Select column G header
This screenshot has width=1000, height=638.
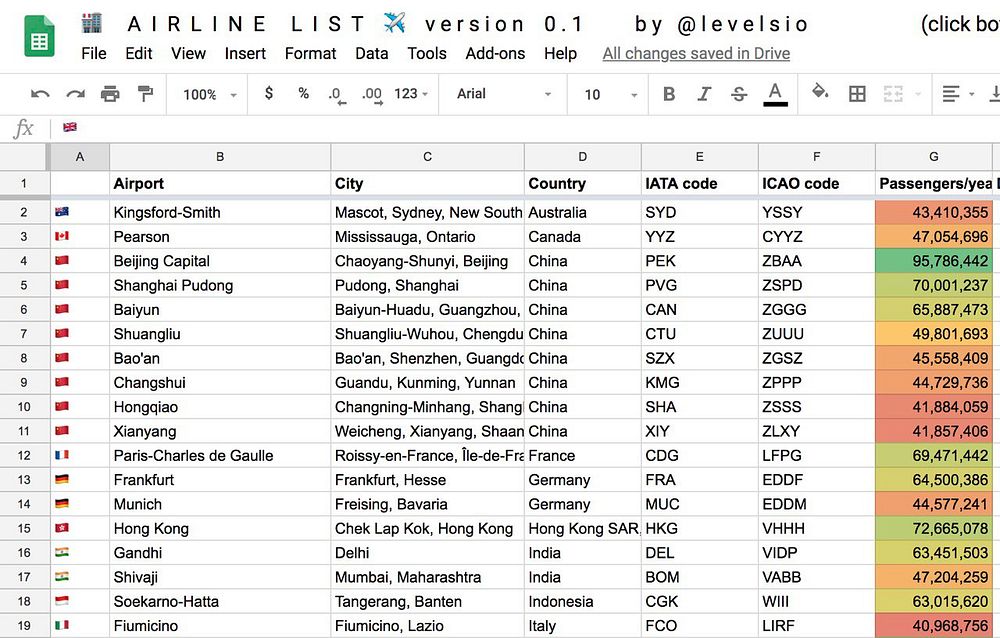click(x=934, y=157)
